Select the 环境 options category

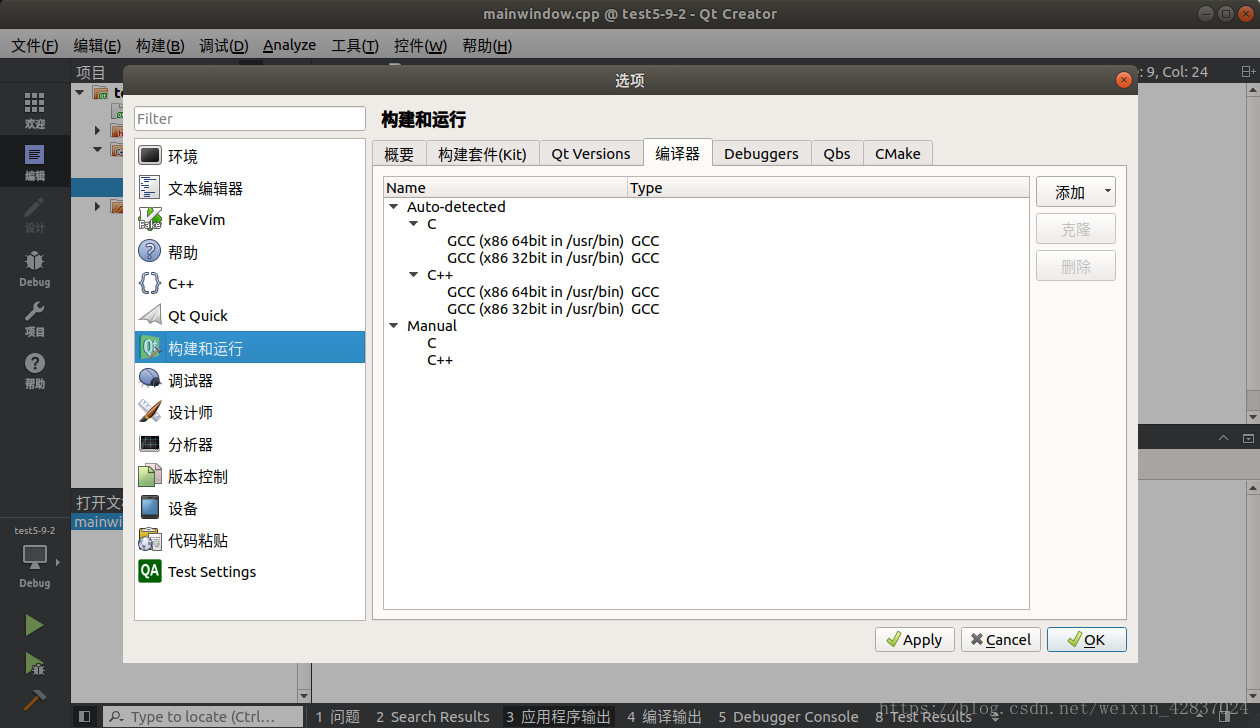coord(250,156)
